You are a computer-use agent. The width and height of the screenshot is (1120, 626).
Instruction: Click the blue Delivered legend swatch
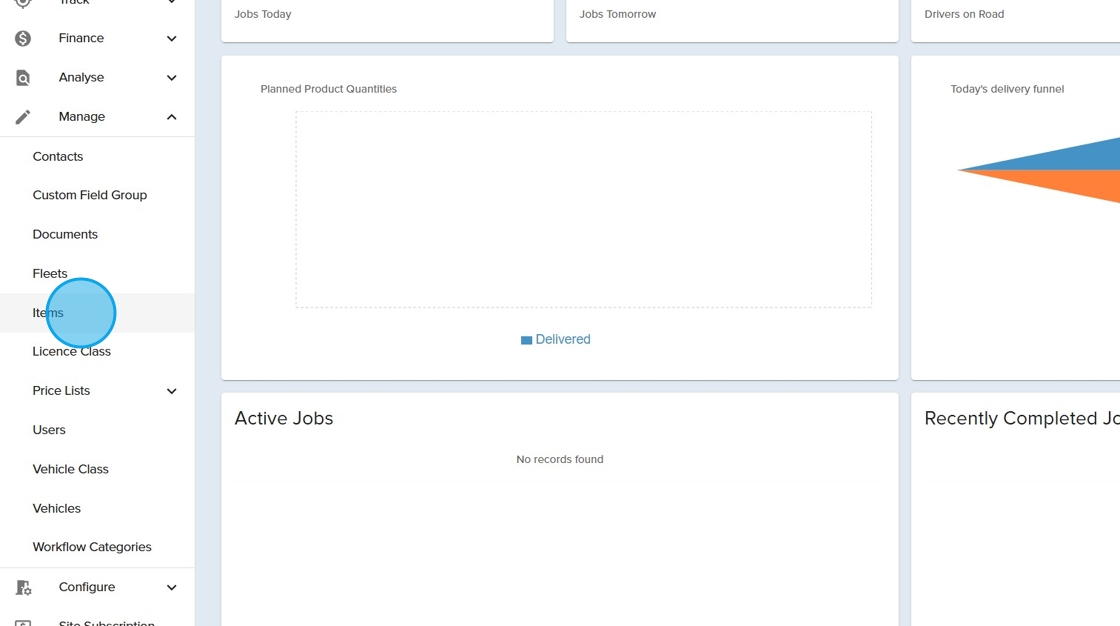(x=526, y=340)
